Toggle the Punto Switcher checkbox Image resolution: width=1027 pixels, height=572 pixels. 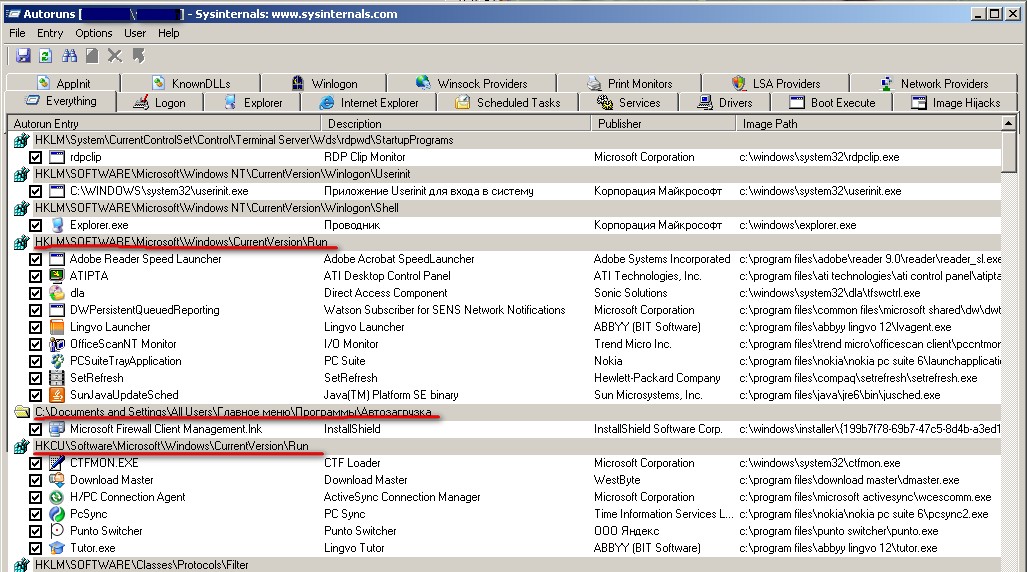point(35,531)
